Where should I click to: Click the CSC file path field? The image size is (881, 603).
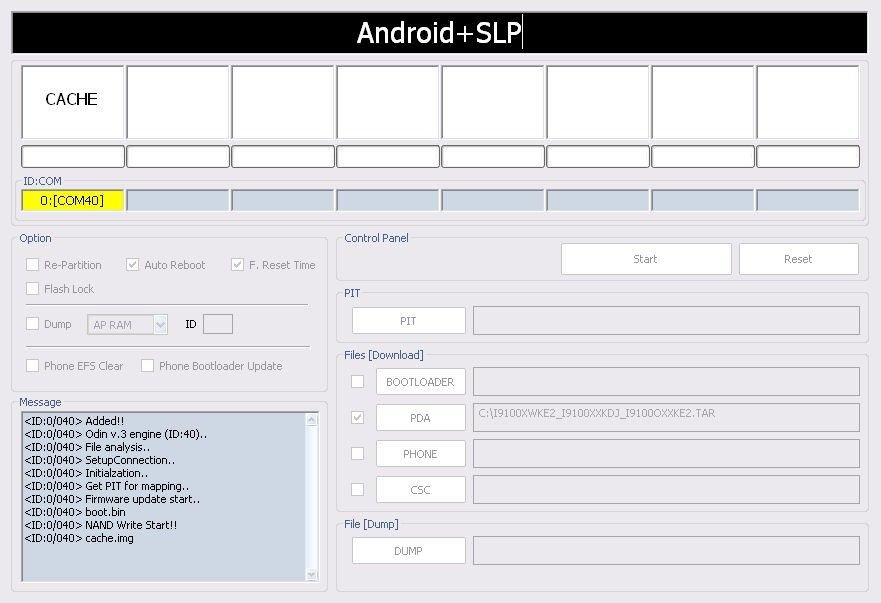pyautogui.click(x=666, y=489)
